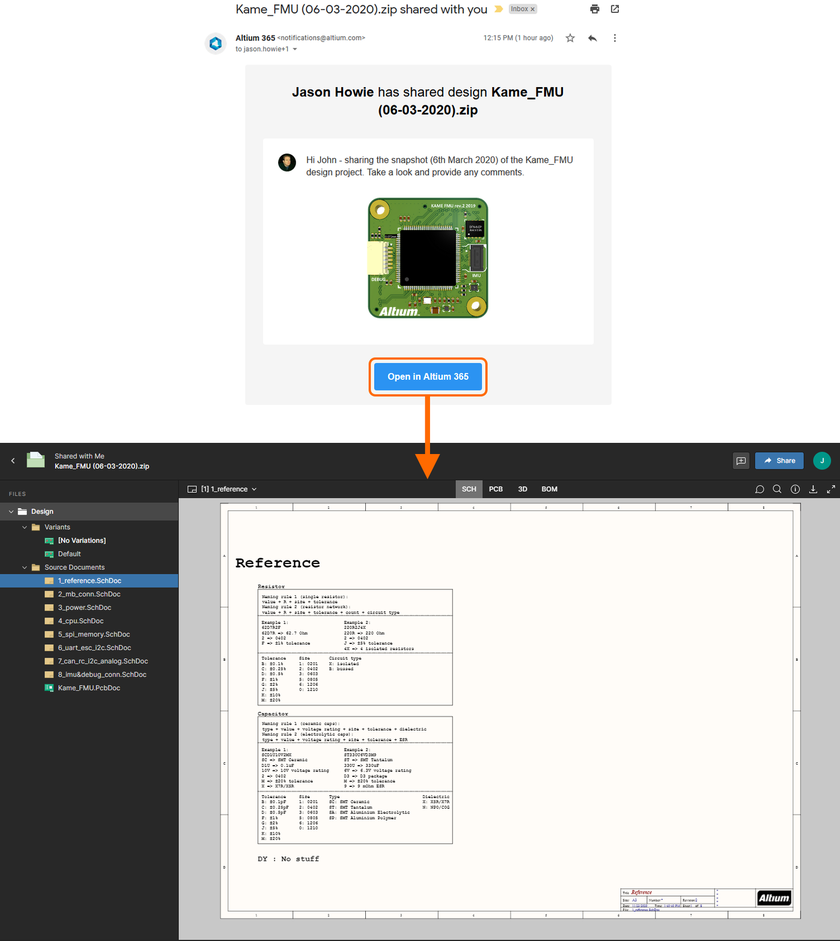The image size is (840, 941).
Task: Open the email in a new window
Action: [614, 8]
